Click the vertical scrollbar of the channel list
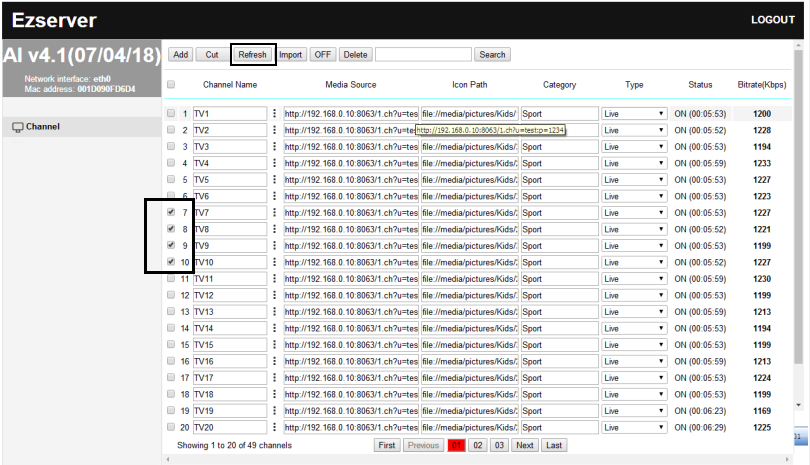 [x=798, y=250]
